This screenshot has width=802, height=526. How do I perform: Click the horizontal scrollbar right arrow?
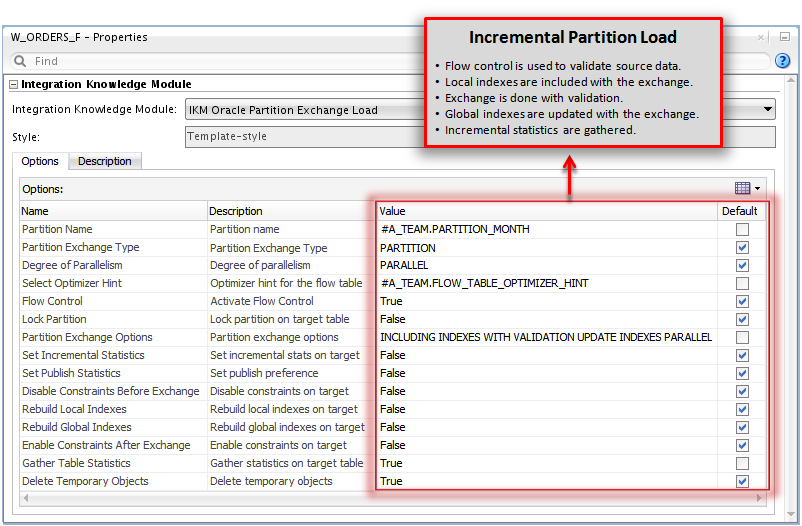[759, 498]
